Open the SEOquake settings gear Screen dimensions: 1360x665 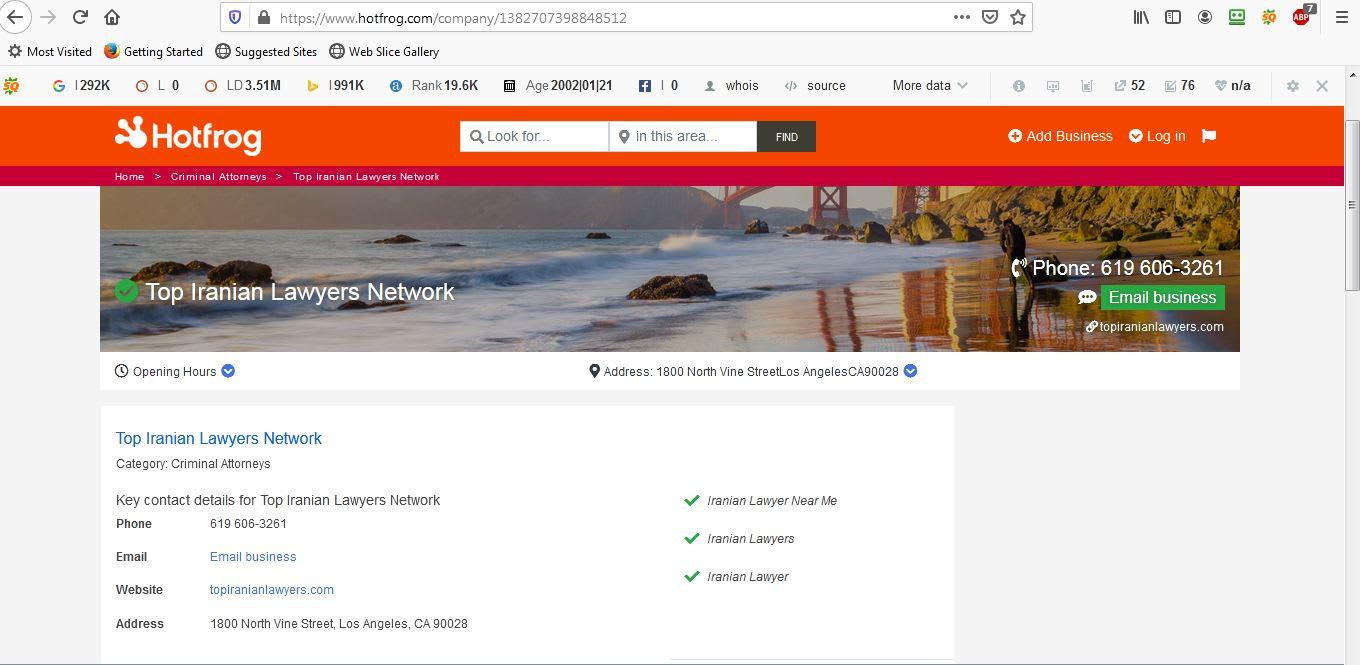pyautogui.click(x=1292, y=85)
